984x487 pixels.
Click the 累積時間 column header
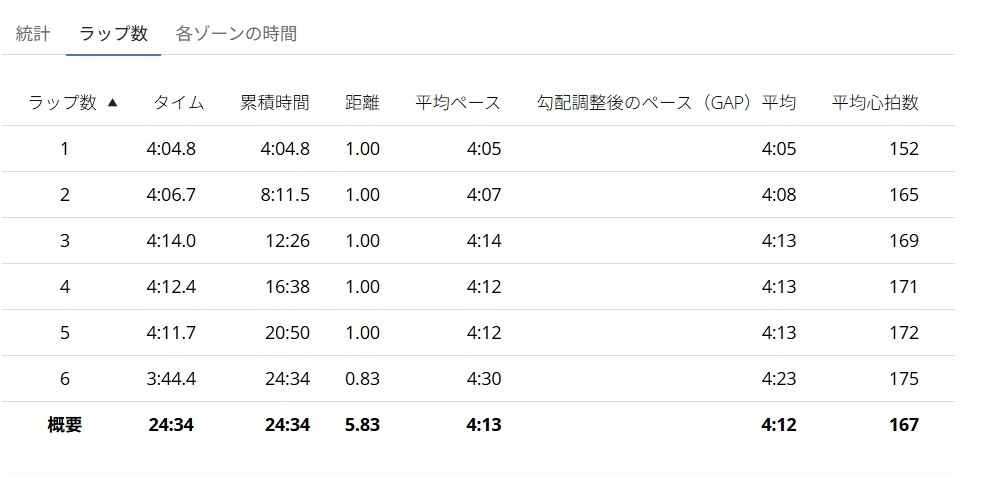275,102
